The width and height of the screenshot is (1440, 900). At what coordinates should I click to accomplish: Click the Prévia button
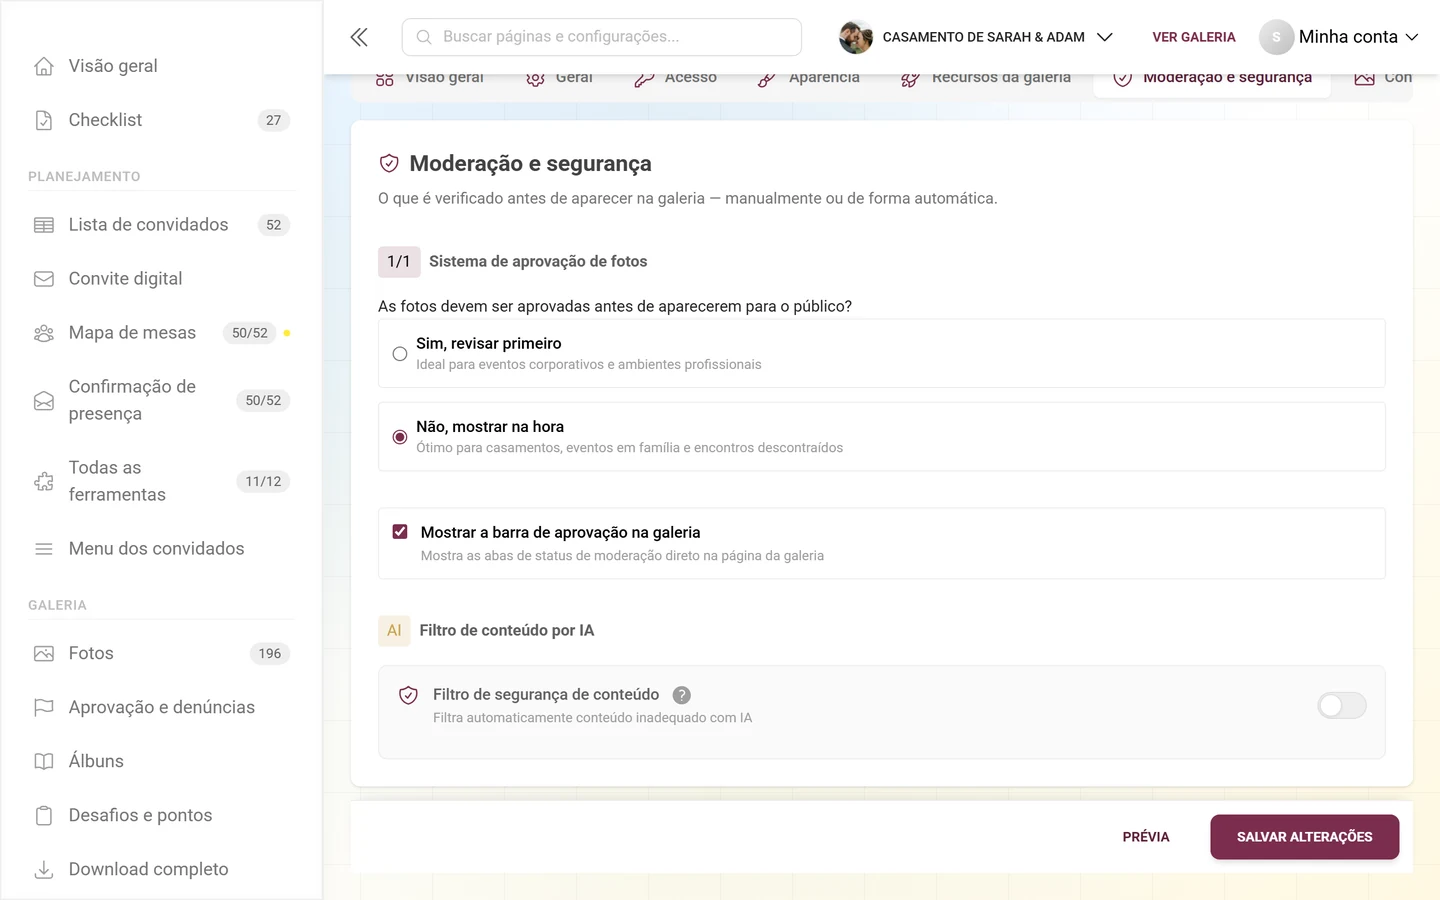click(x=1146, y=837)
